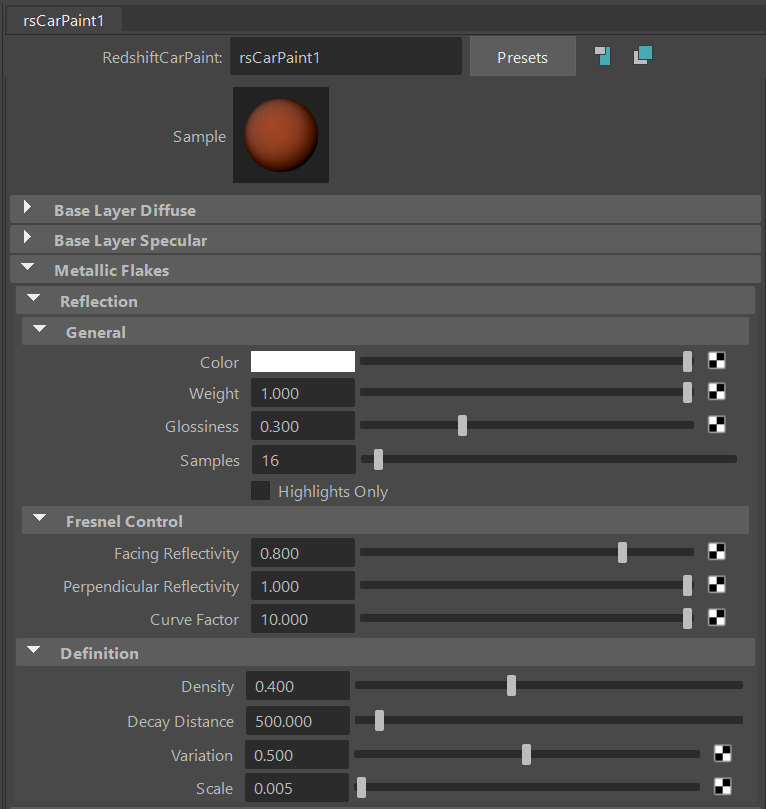Click the Perpendicular Reflectivity slider handle
The width and height of the screenshot is (766, 809).
click(x=687, y=586)
